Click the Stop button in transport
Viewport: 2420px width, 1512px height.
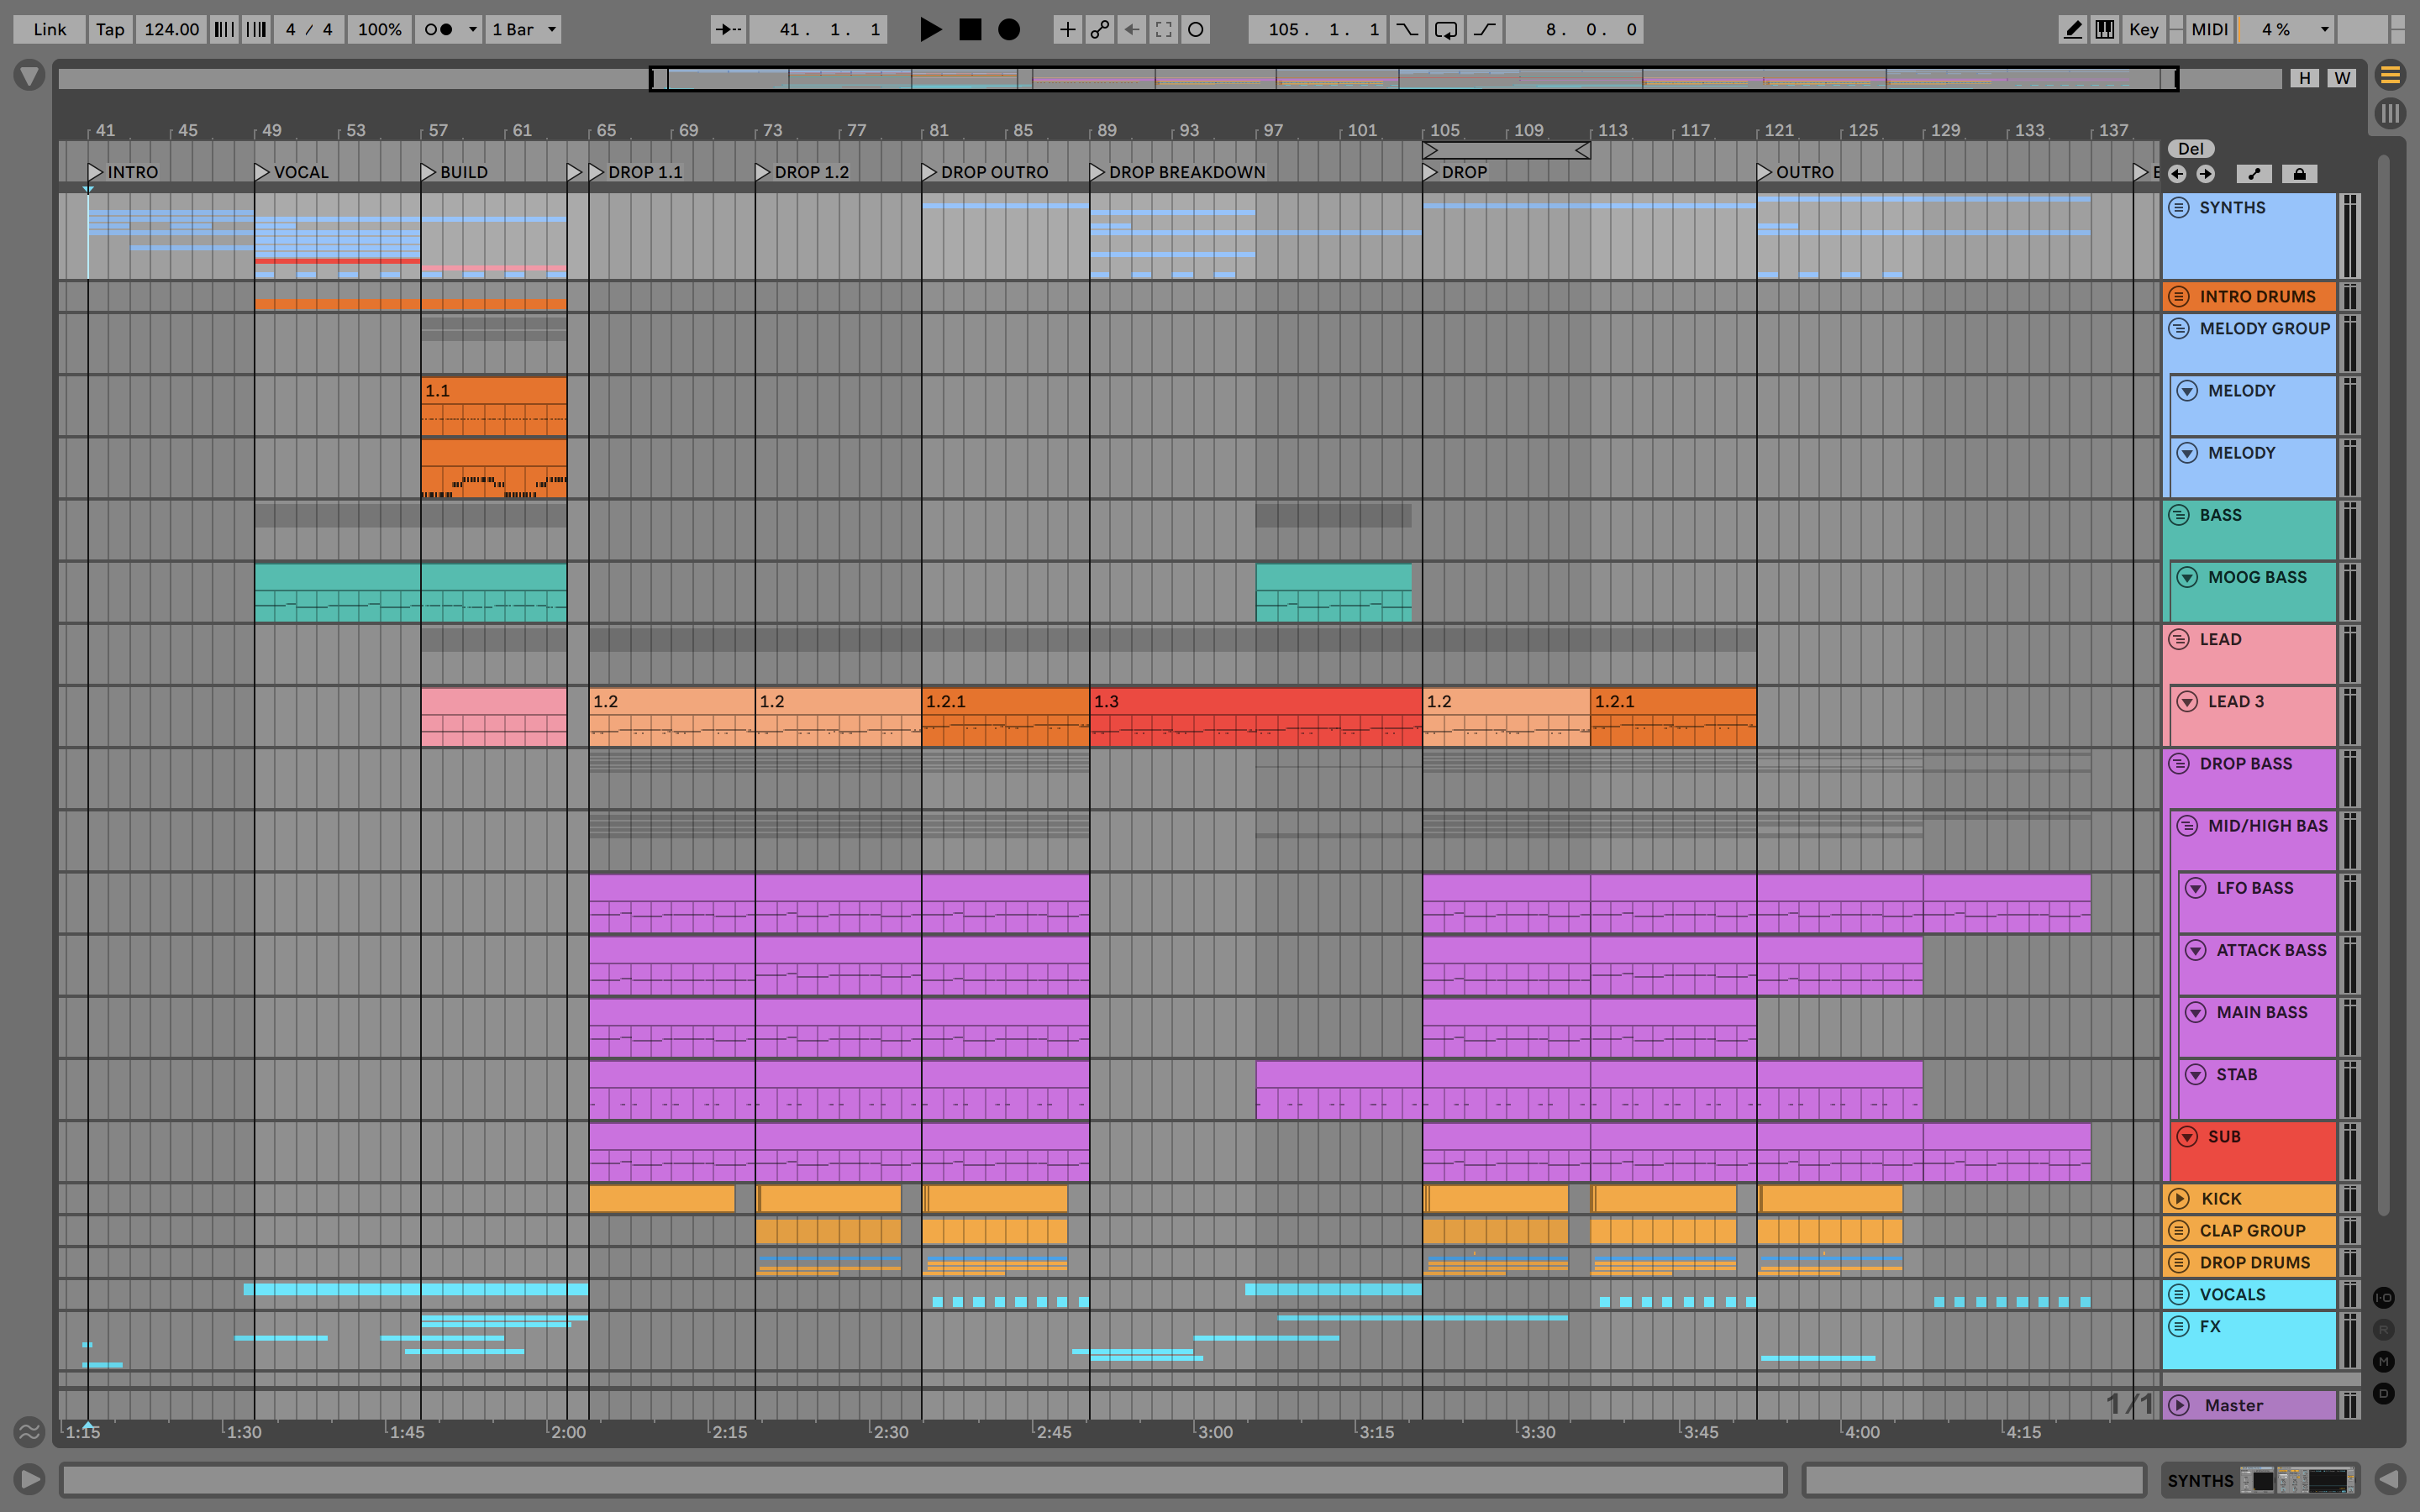[x=969, y=29]
